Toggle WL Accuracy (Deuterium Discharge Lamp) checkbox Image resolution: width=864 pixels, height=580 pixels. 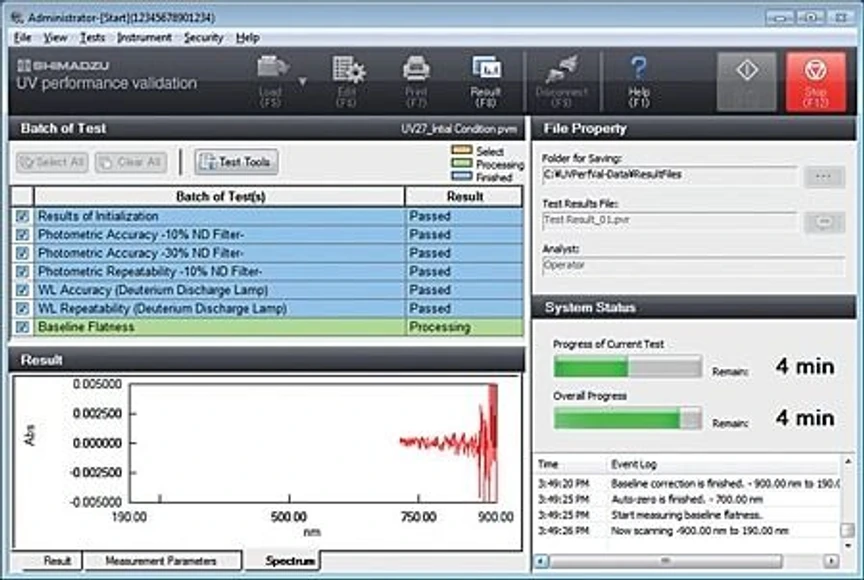[x=22, y=290]
